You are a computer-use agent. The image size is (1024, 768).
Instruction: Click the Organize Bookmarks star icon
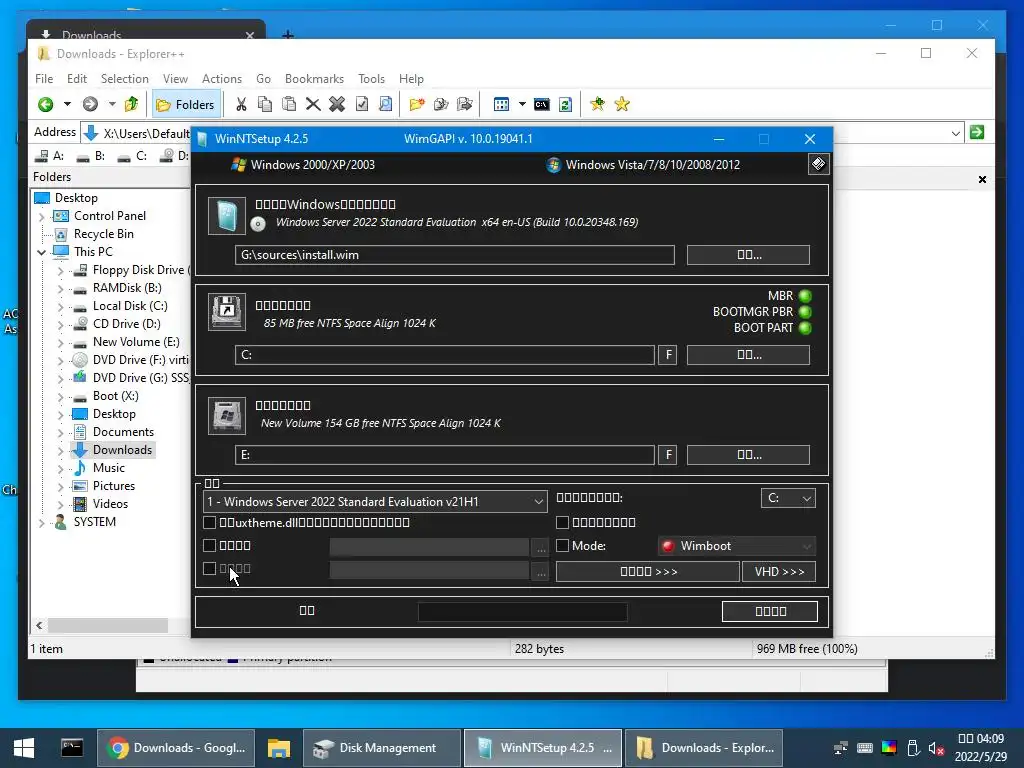point(622,104)
